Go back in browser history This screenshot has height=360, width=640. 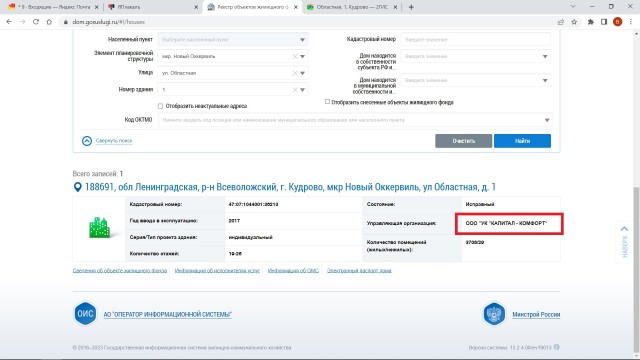pyautogui.click(x=9, y=22)
